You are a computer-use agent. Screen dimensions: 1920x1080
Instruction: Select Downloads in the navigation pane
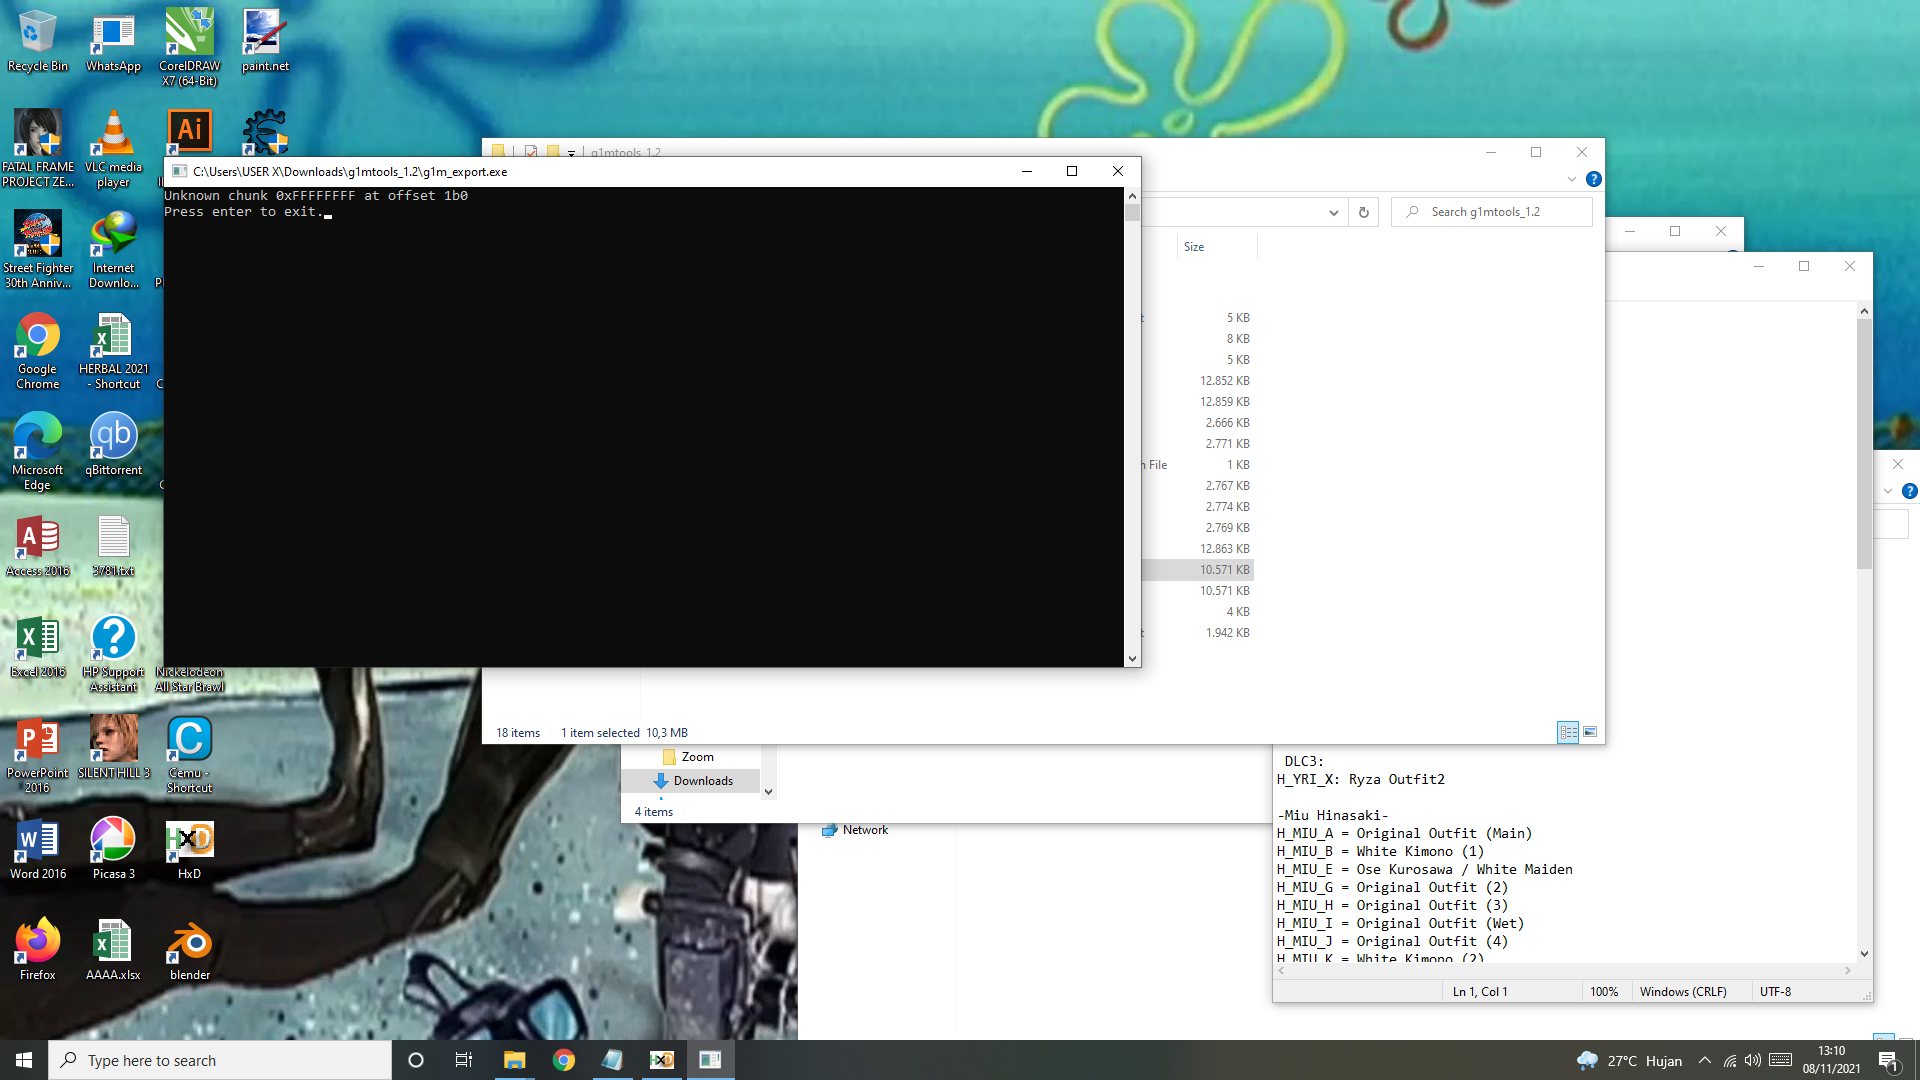[703, 781]
